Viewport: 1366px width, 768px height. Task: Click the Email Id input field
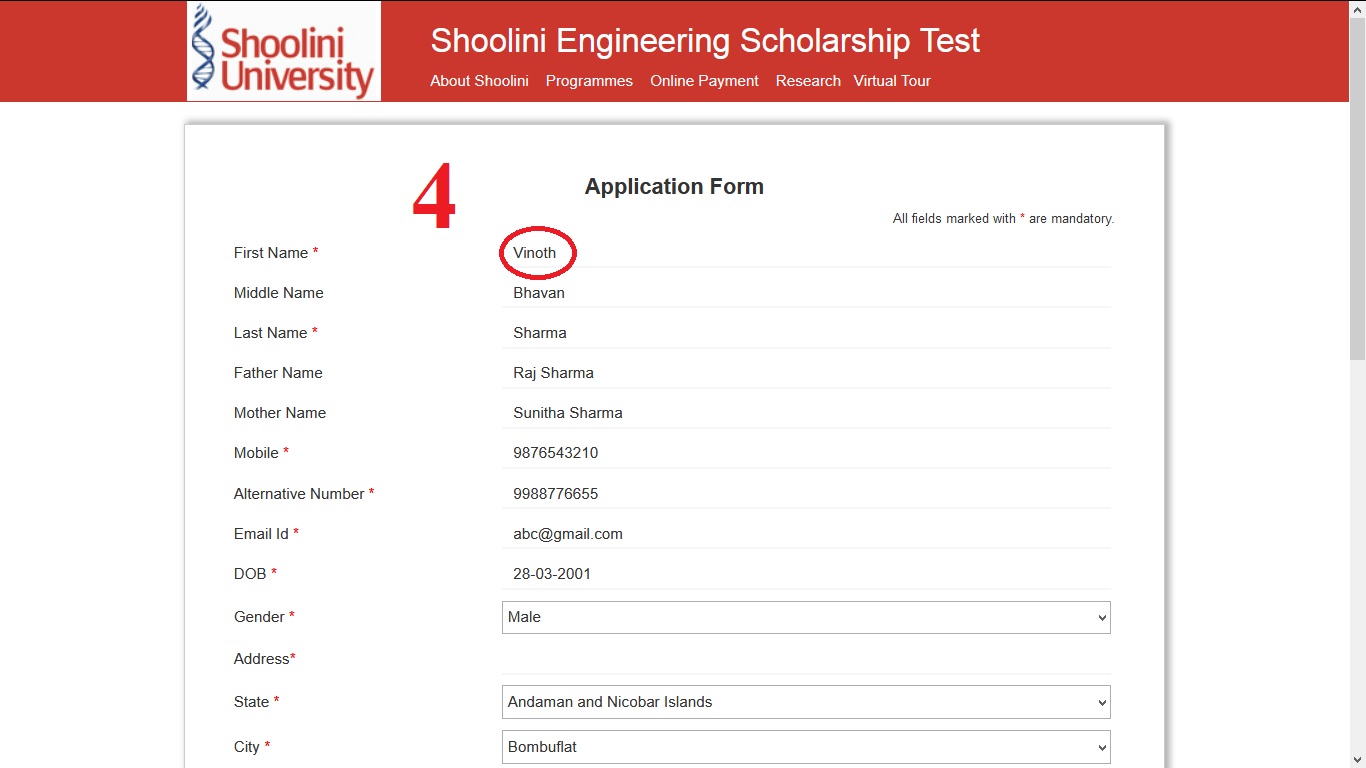tap(806, 534)
